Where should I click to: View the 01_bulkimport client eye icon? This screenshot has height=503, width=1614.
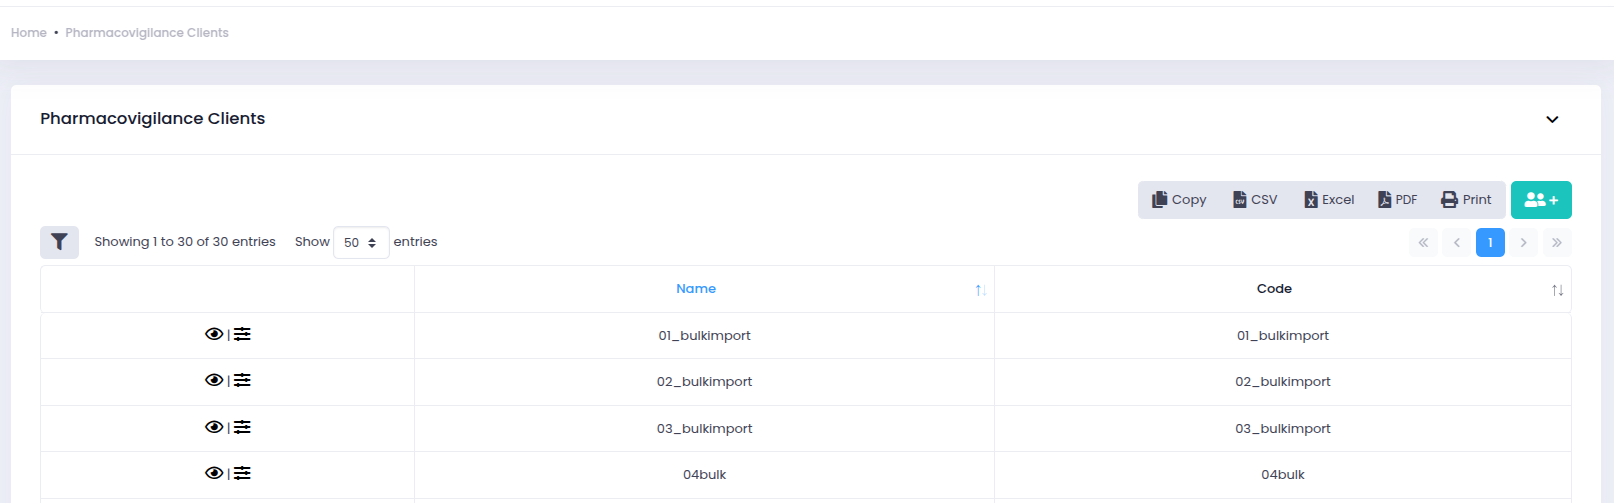tap(214, 334)
